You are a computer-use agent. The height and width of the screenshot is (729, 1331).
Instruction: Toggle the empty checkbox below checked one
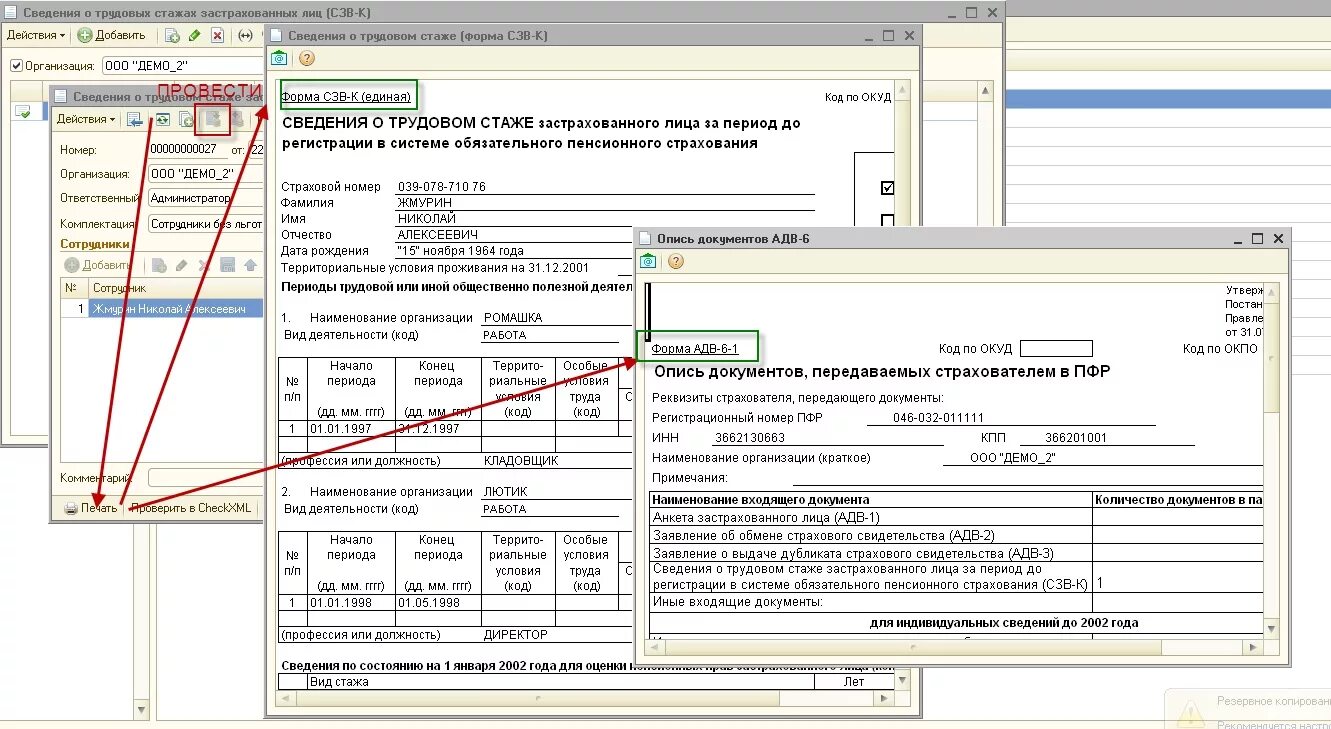pos(887,221)
